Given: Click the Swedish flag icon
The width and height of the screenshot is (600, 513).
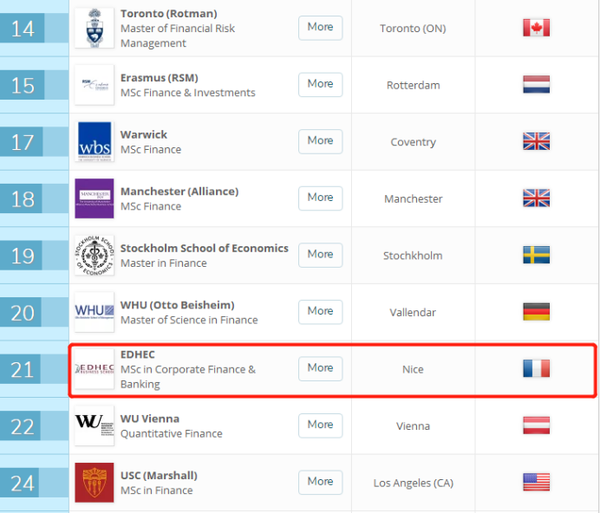Looking at the screenshot, I should coord(536,255).
